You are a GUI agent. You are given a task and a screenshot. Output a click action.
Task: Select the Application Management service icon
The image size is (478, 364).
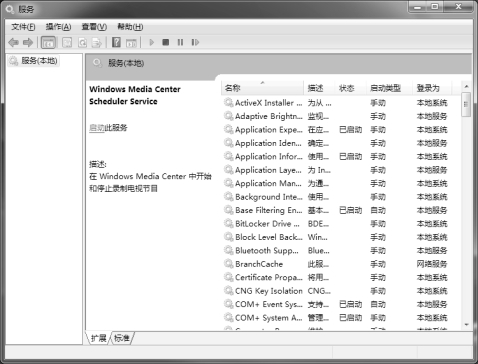(228, 183)
